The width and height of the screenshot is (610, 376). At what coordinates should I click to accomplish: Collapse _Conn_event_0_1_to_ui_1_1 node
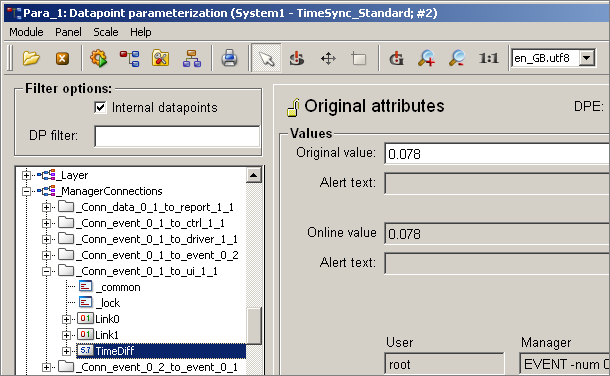[x=46, y=271]
